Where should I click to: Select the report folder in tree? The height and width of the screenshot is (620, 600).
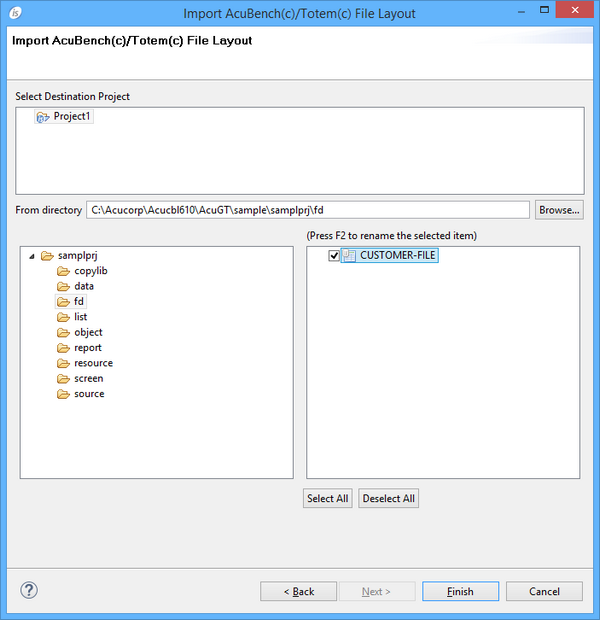click(87, 348)
